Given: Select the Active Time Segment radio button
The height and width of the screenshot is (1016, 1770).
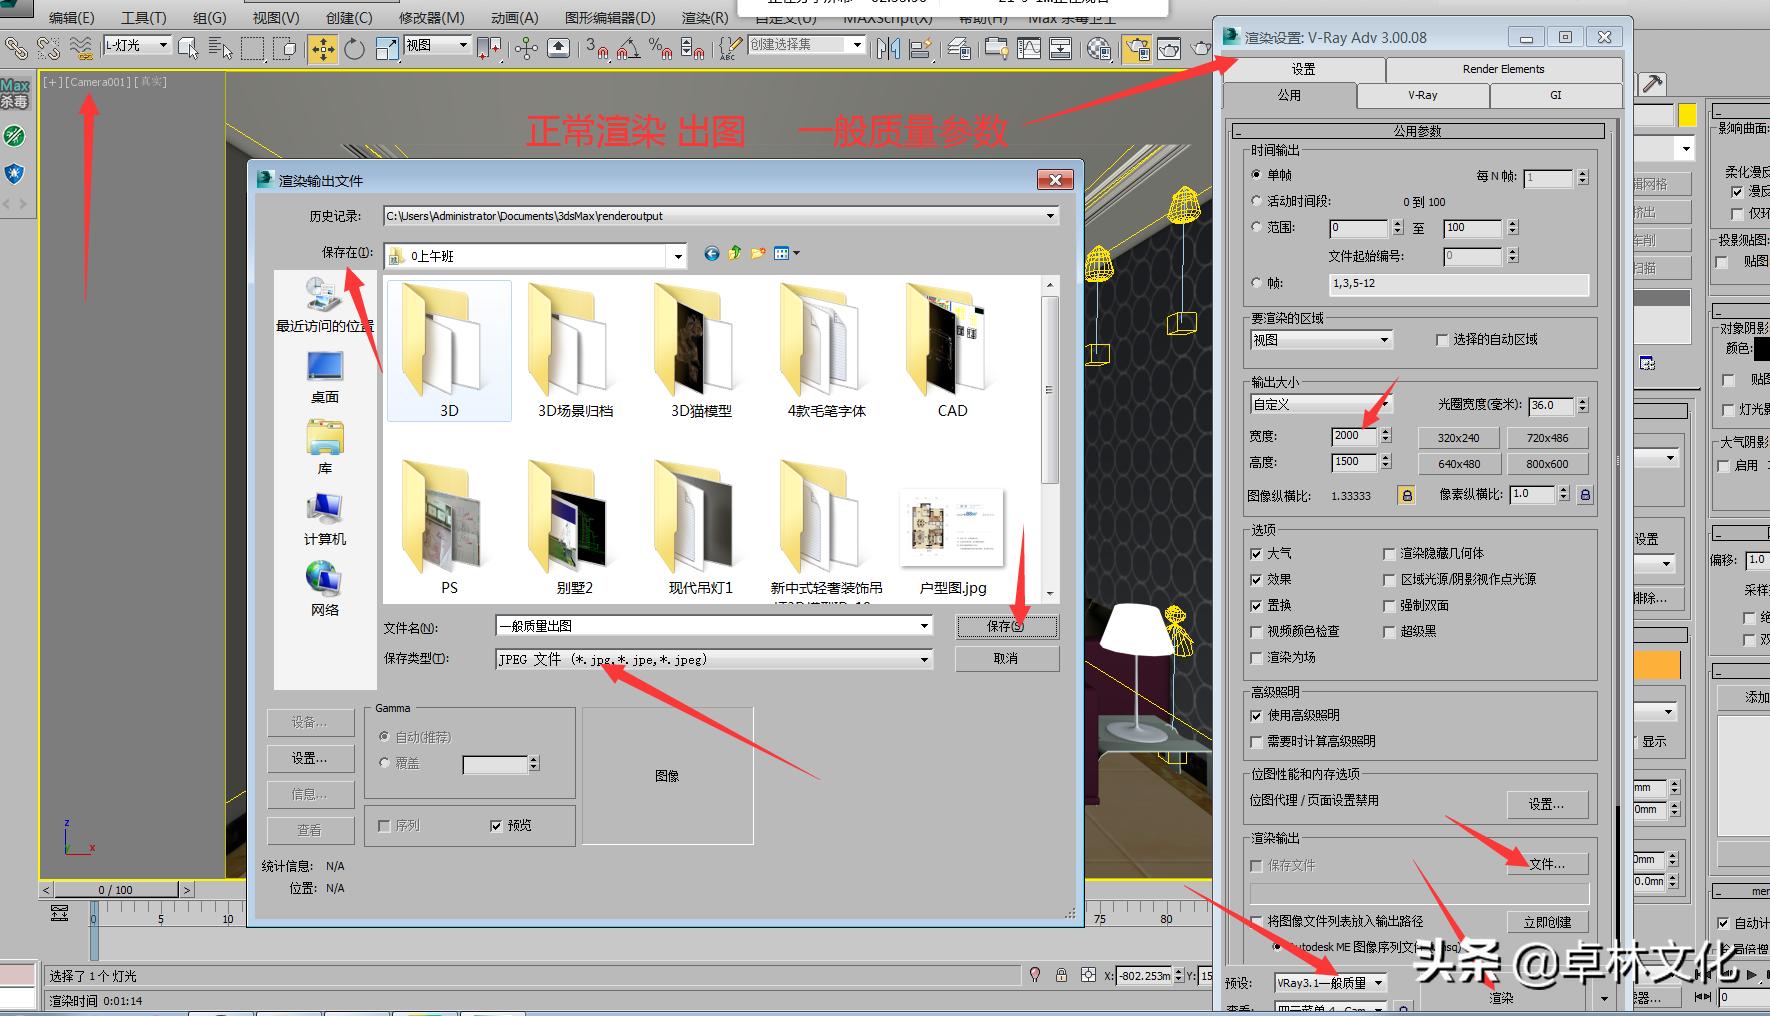Looking at the screenshot, I should (1257, 201).
